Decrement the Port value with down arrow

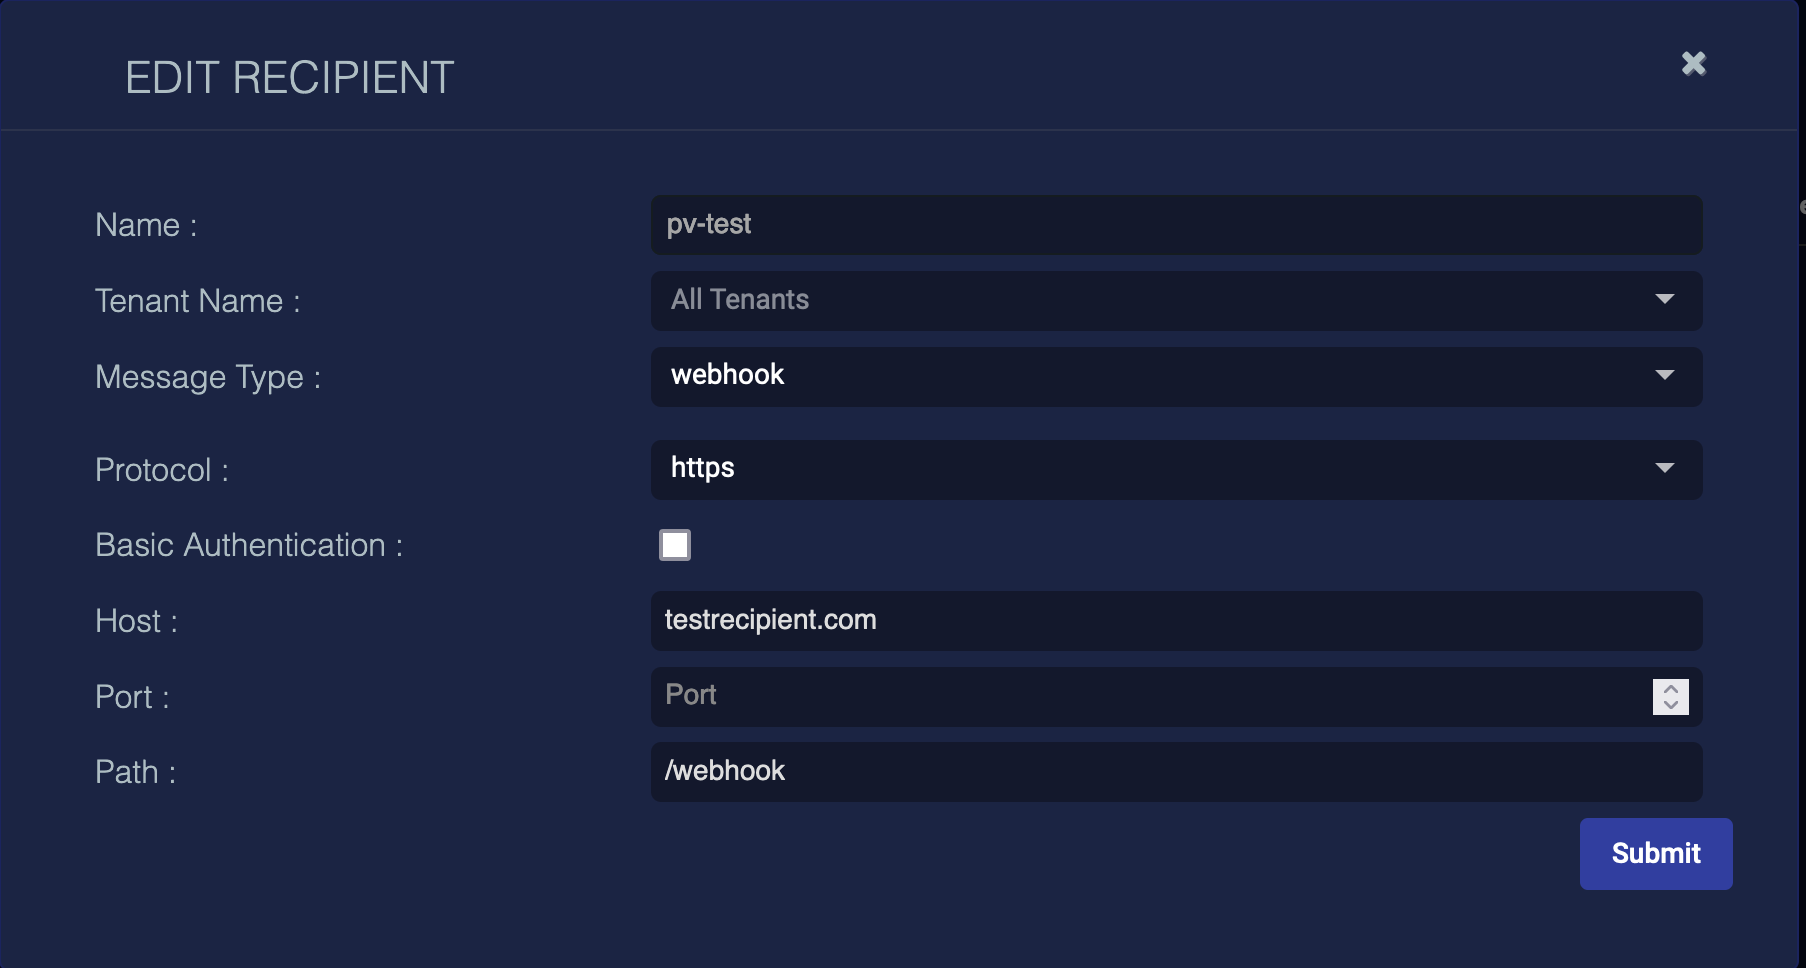1670,705
